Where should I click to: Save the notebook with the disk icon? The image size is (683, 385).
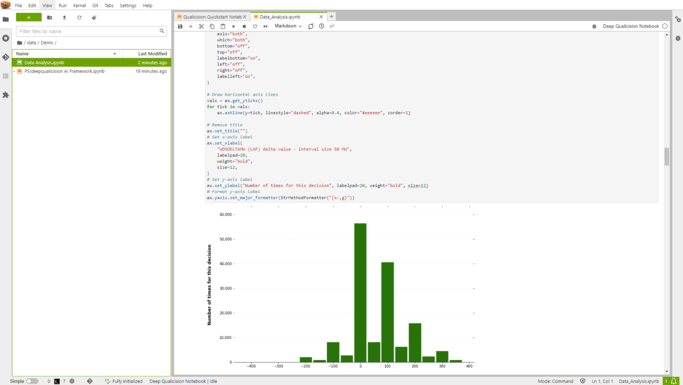(180, 27)
